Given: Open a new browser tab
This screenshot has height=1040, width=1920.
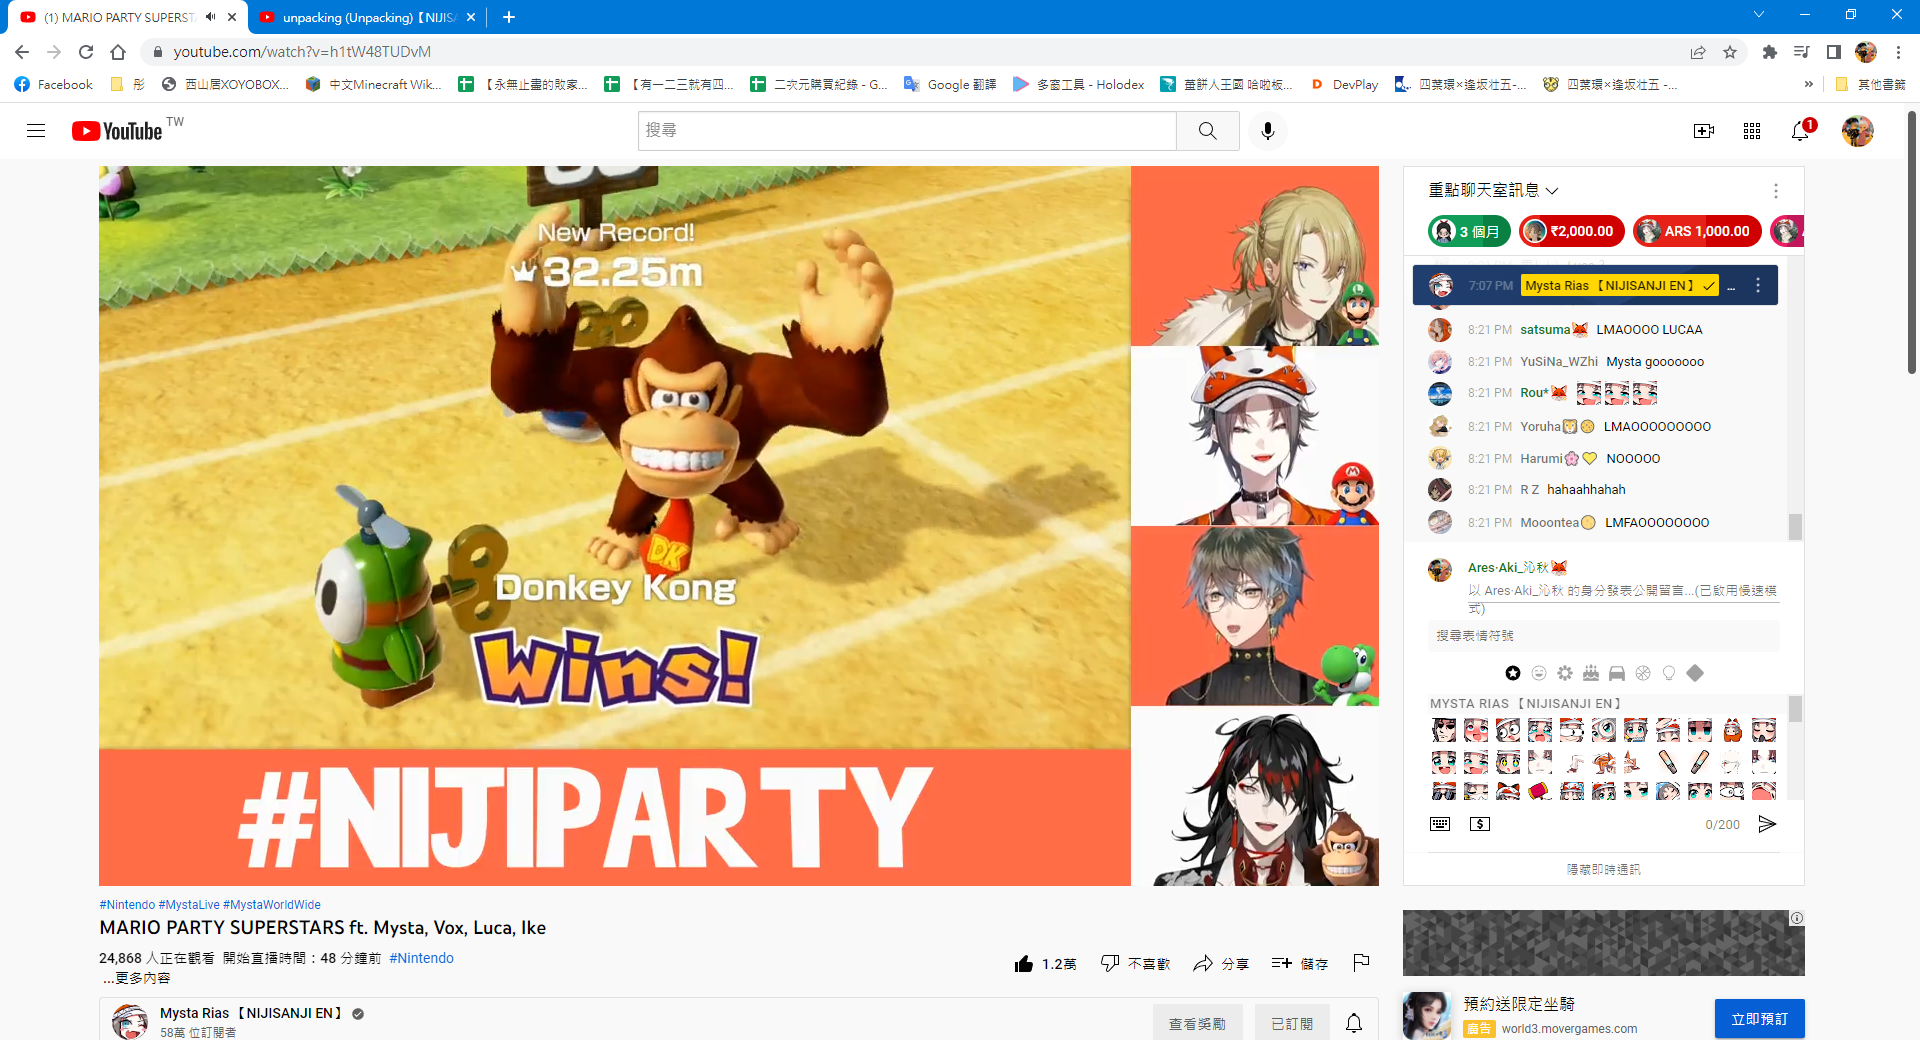Looking at the screenshot, I should 509,17.
